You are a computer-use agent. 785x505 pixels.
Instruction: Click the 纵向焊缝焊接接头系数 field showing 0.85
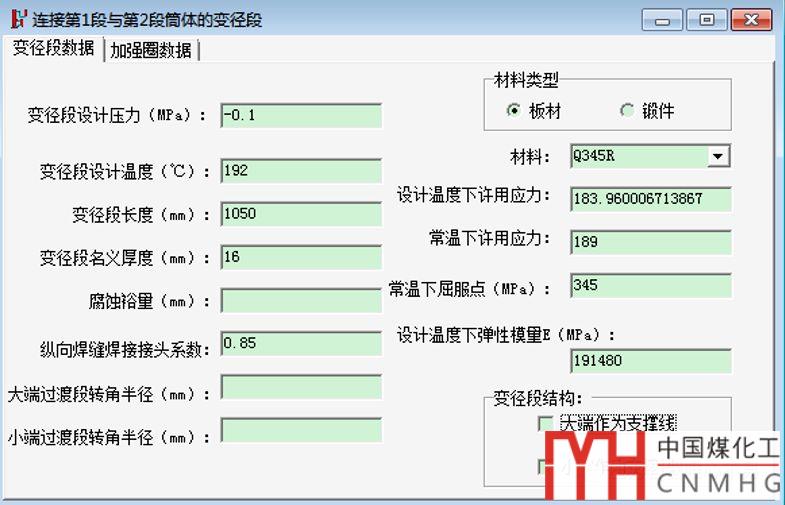tap(301, 343)
